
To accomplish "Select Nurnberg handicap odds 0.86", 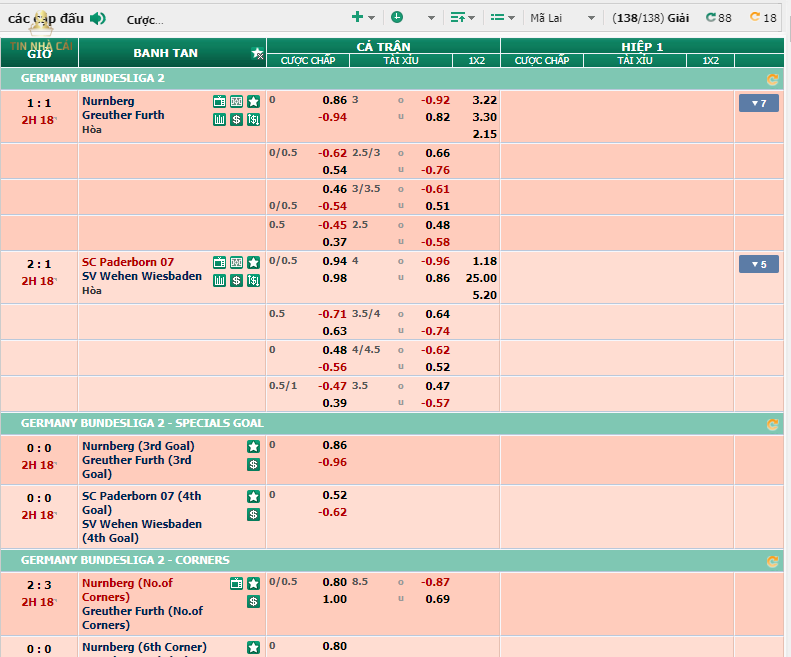I will point(334,100).
